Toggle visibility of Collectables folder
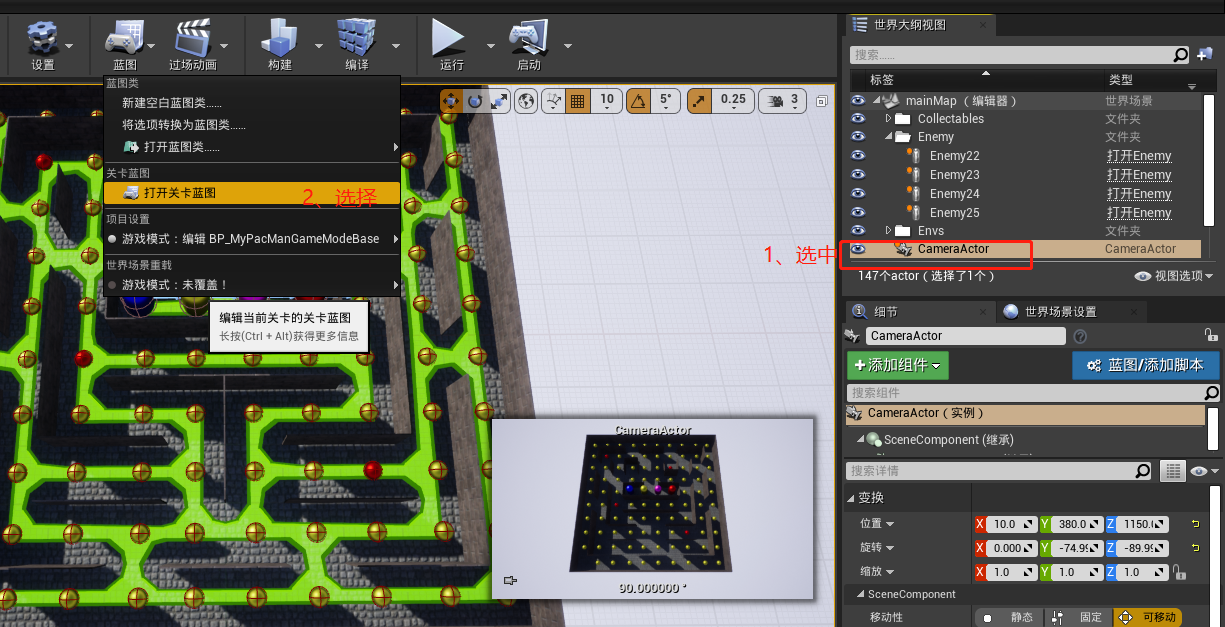1225x627 pixels. coord(858,118)
